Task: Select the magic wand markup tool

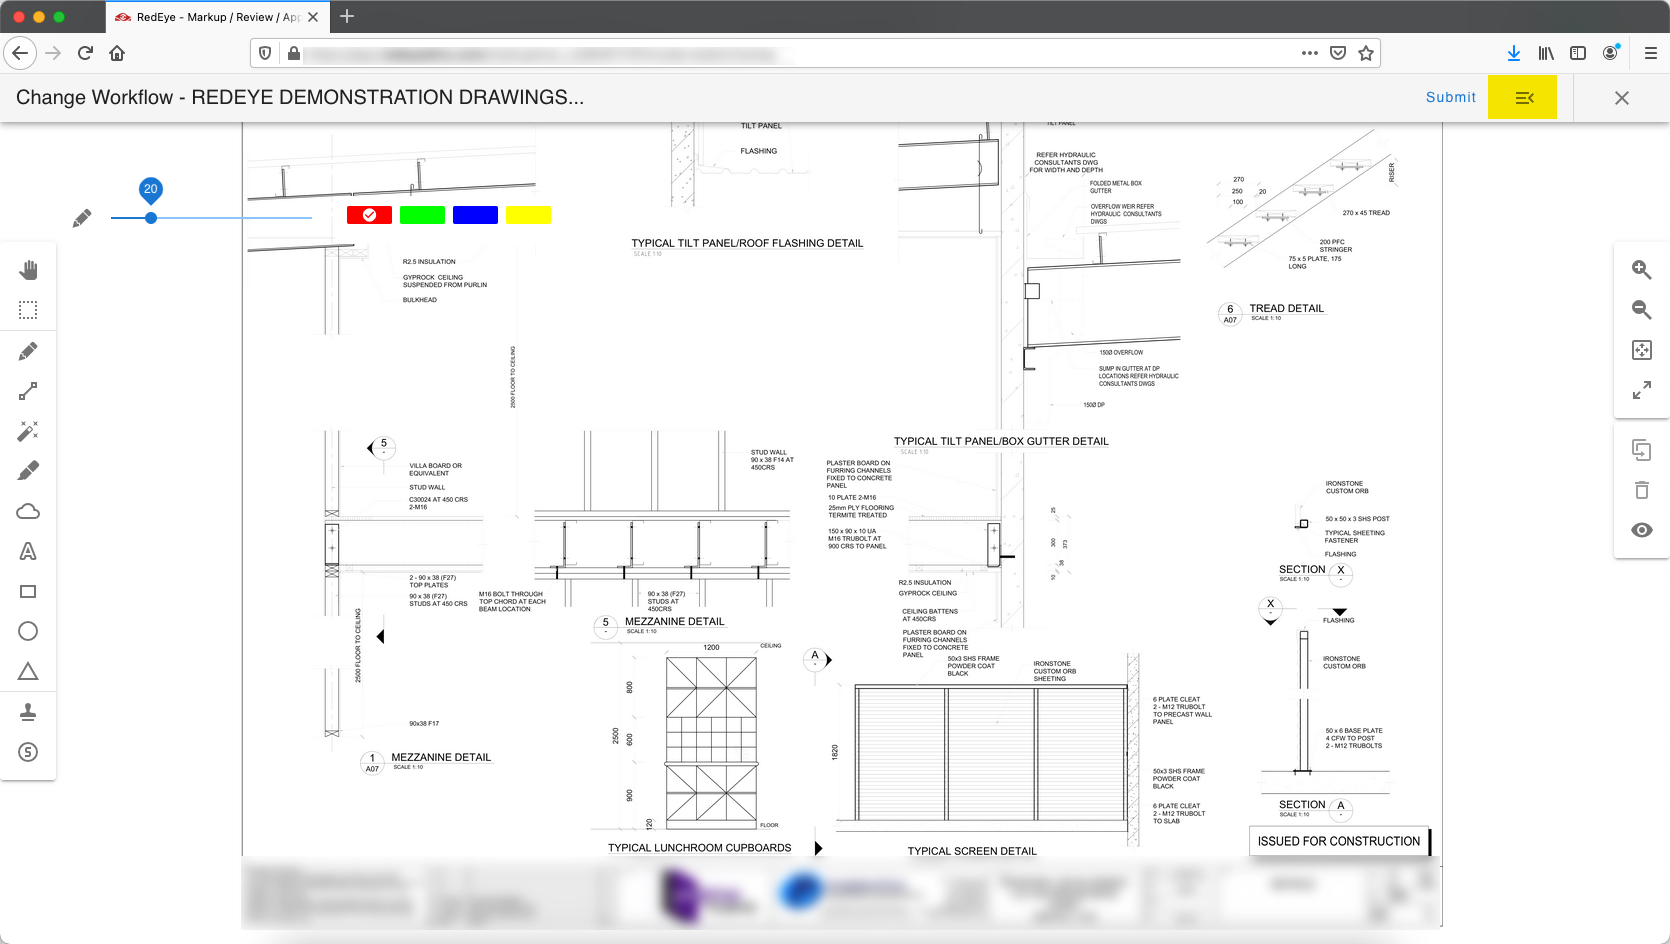Action: [28, 431]
